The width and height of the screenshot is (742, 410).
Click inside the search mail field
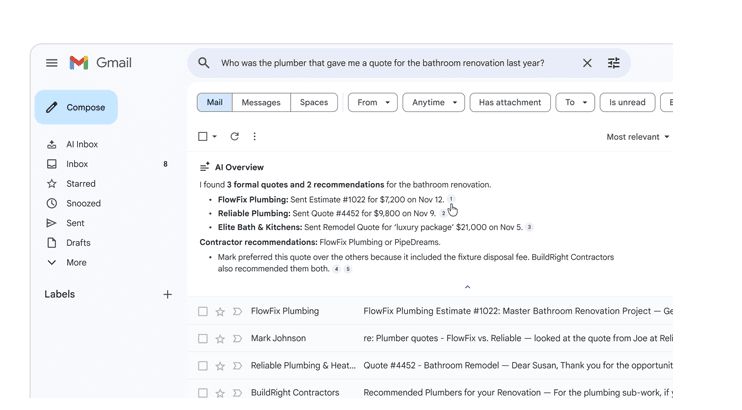pos(390,63)
